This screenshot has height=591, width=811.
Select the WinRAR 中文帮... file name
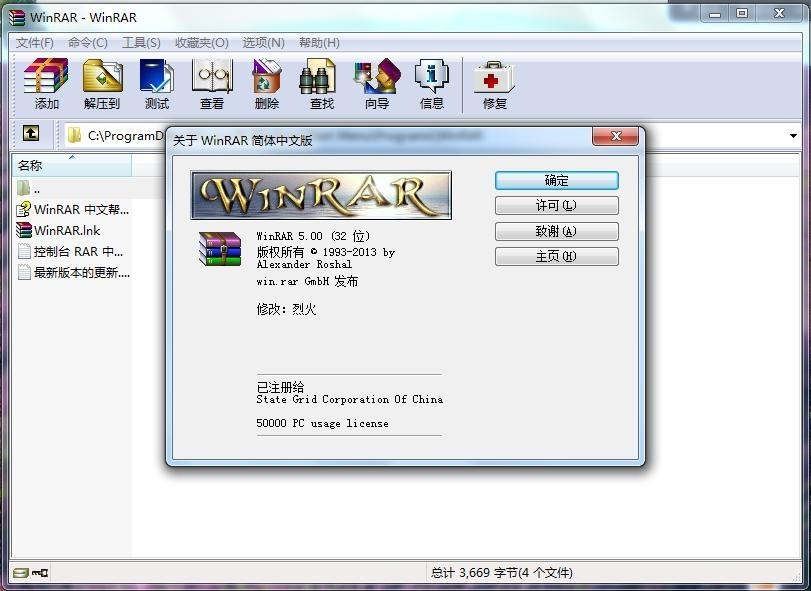click(81, 209)
